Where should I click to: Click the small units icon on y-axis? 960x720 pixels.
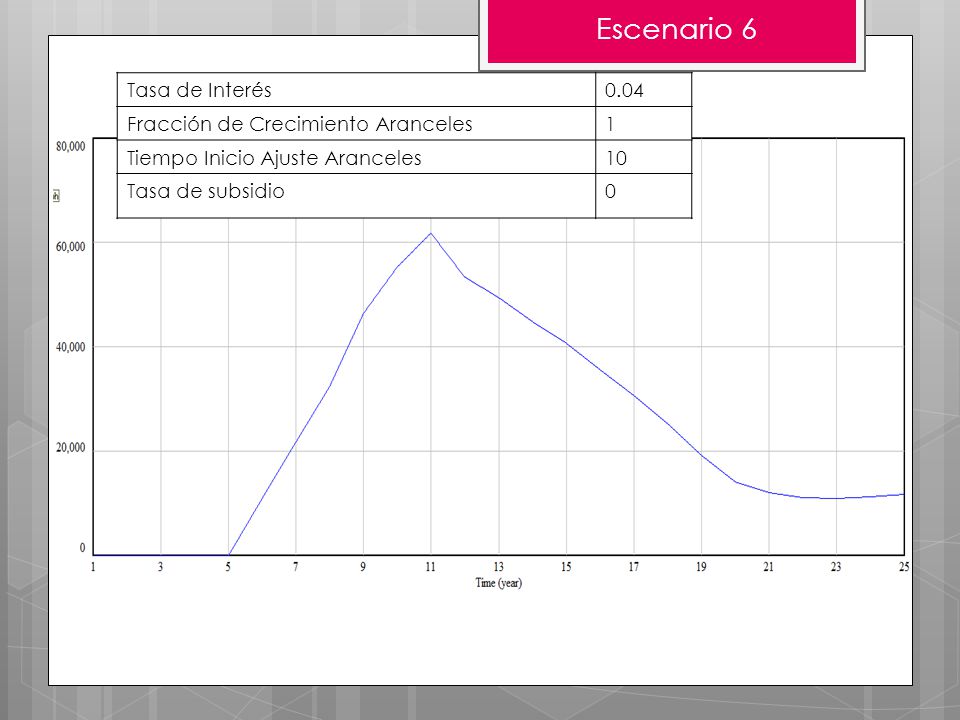(56, 195)
